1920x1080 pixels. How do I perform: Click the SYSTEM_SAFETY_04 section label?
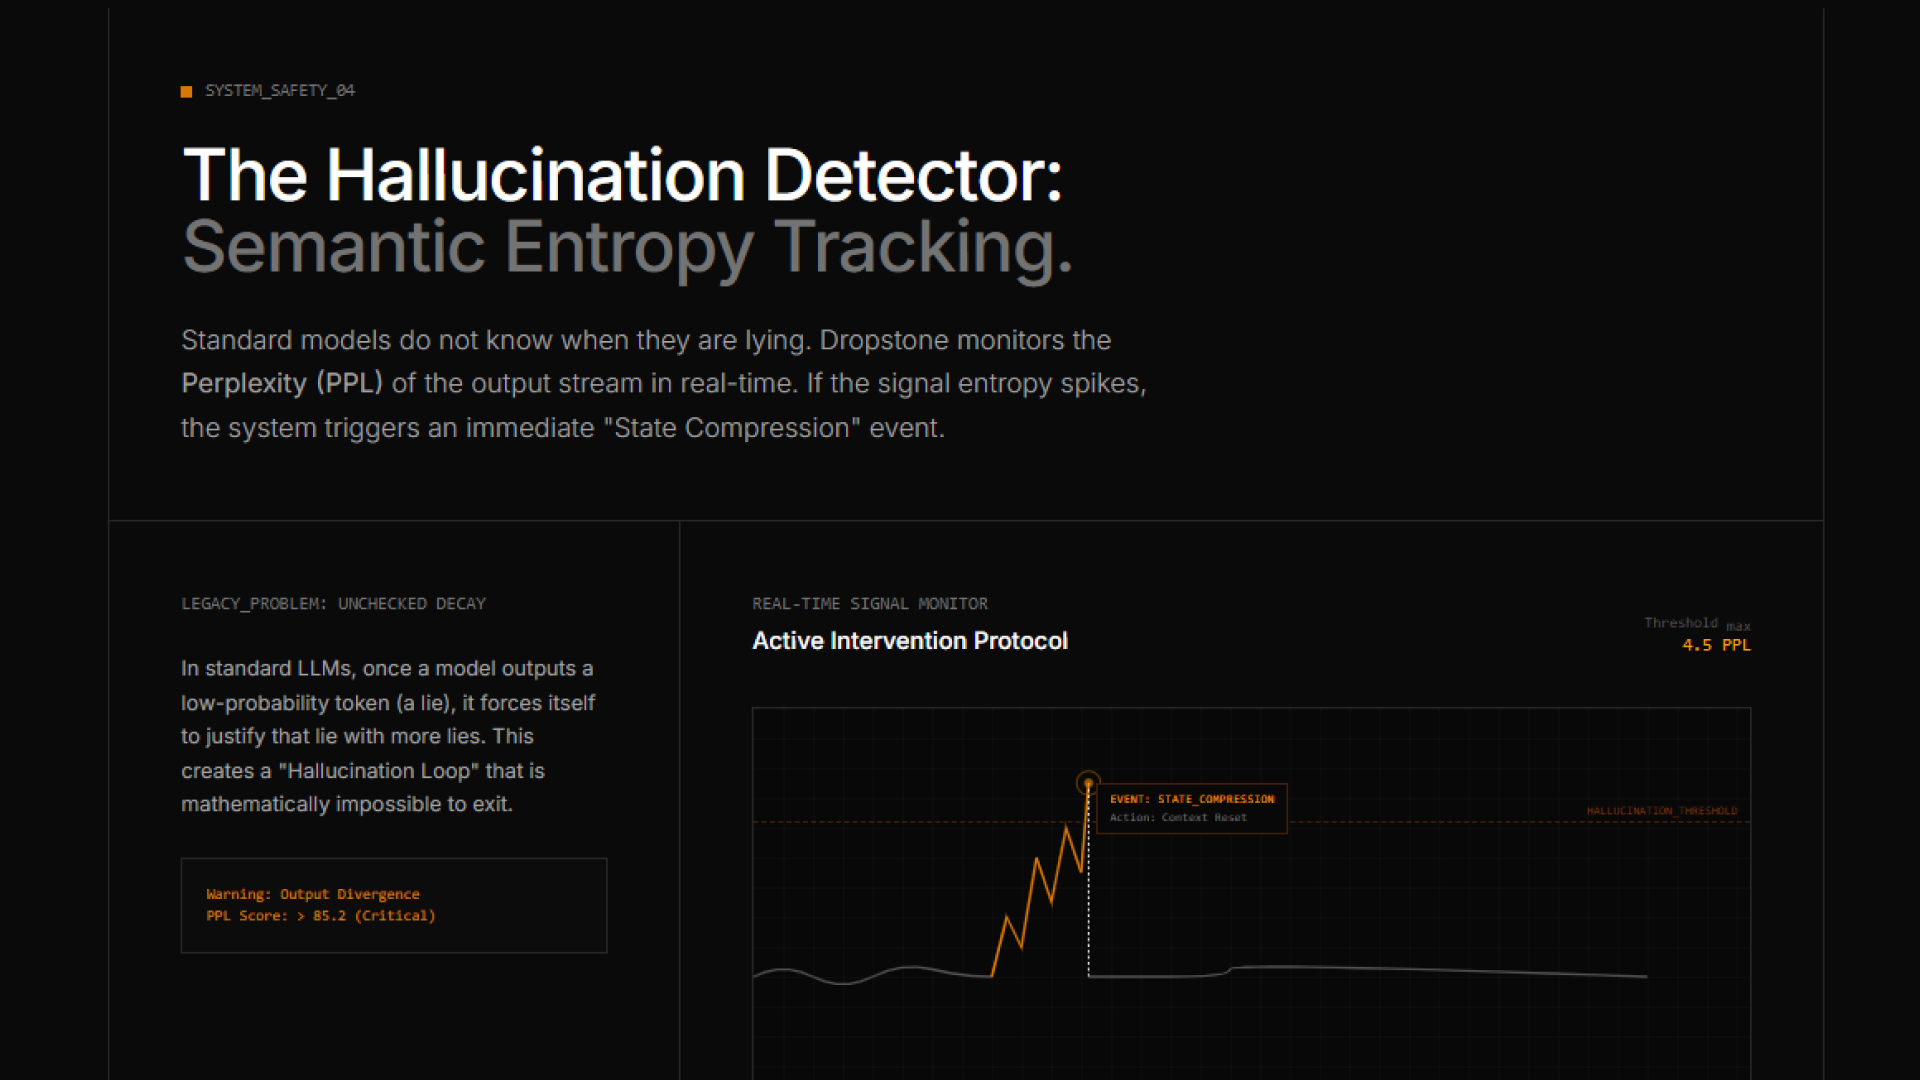point(280,90)
